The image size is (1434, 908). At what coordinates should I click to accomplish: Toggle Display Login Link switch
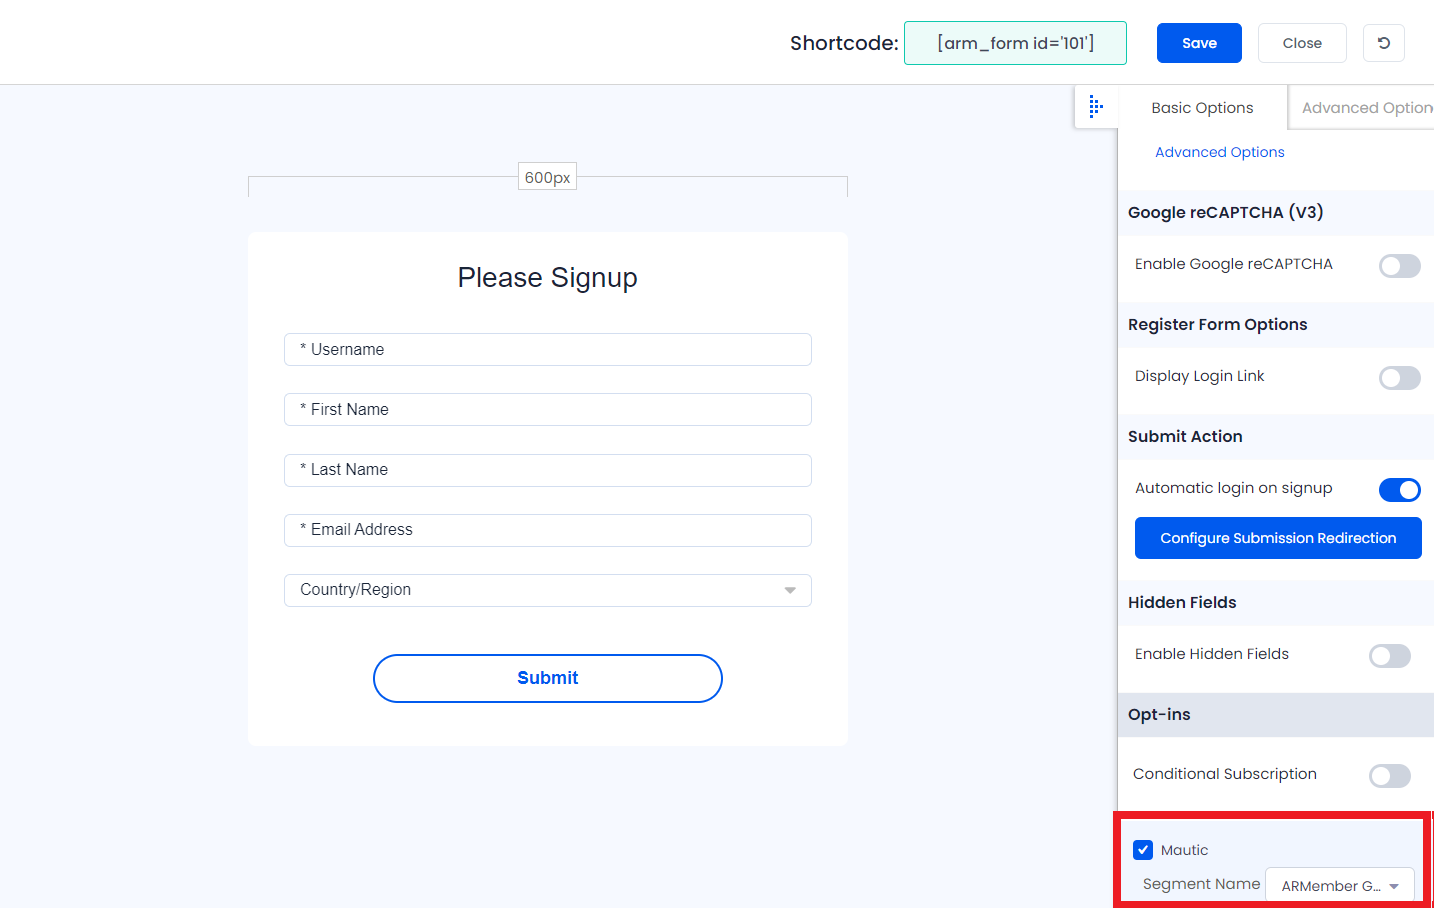[1399, 377]
